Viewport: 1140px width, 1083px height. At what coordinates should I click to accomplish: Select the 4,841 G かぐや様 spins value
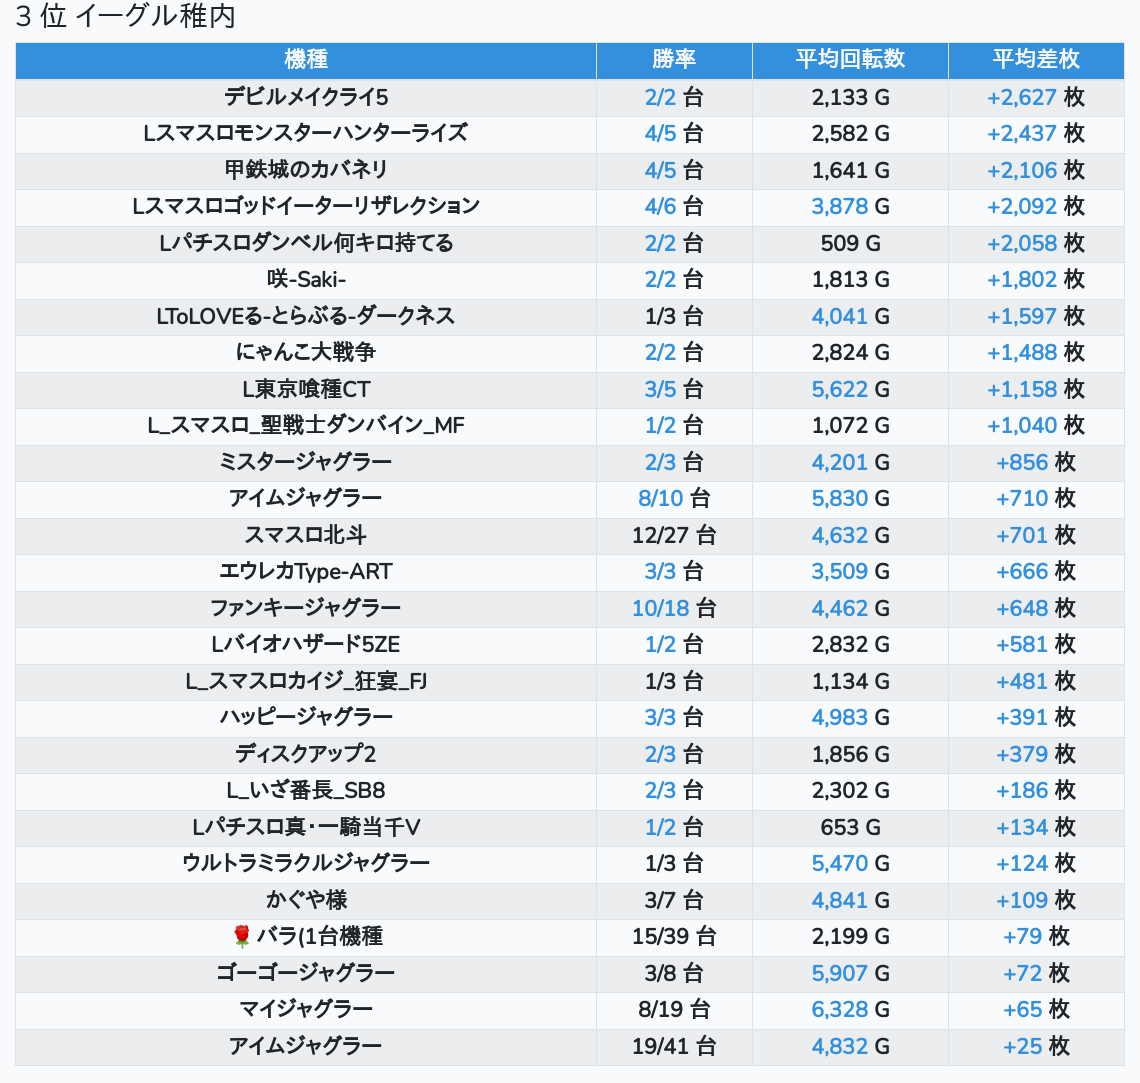pos(840,900)
